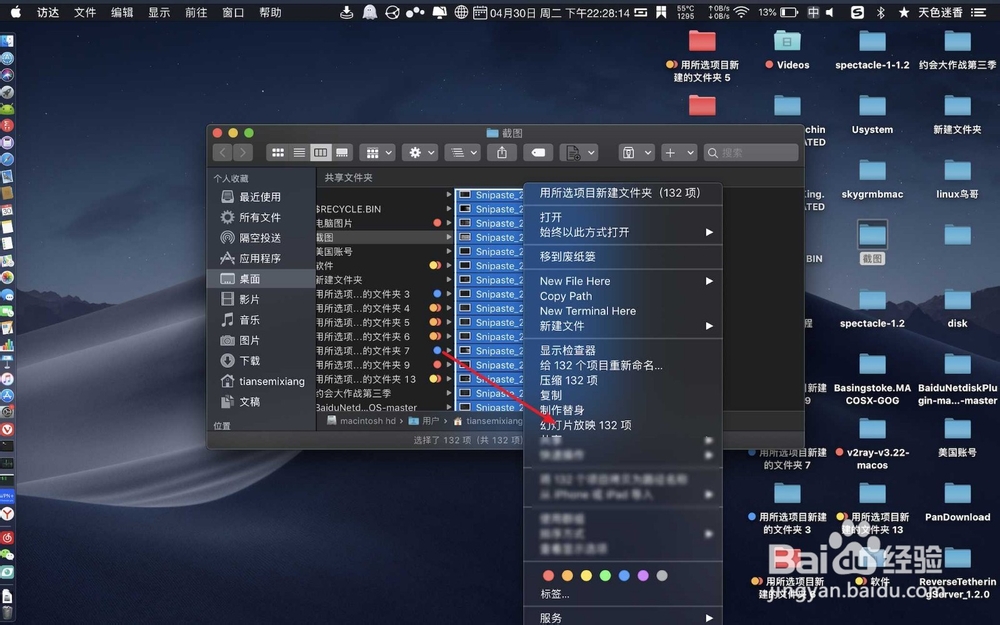The image size is (1000, 625).
Task: Open the sort arrangement dropdown in toolbar
Action: 463,152
